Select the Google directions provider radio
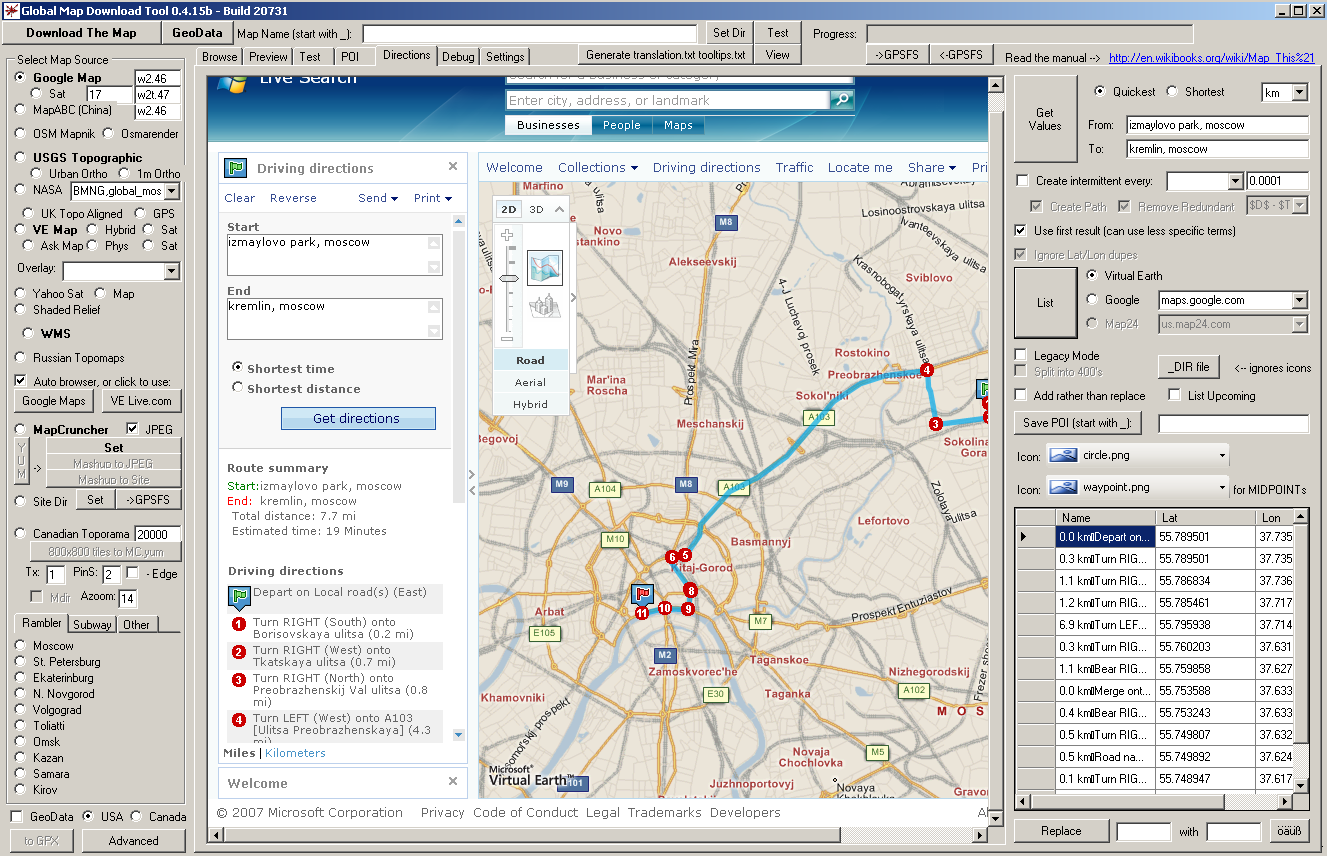 coord(1092,299)
